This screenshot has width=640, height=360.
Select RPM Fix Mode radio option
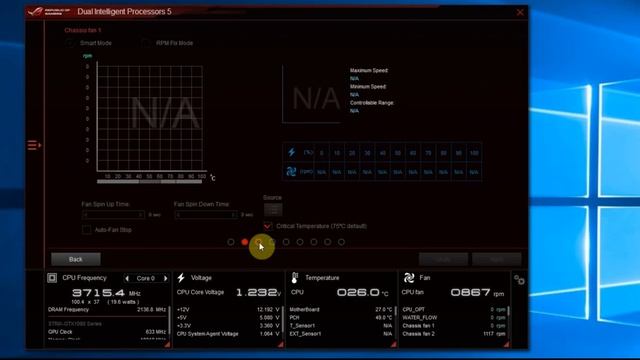coord(145,43)
